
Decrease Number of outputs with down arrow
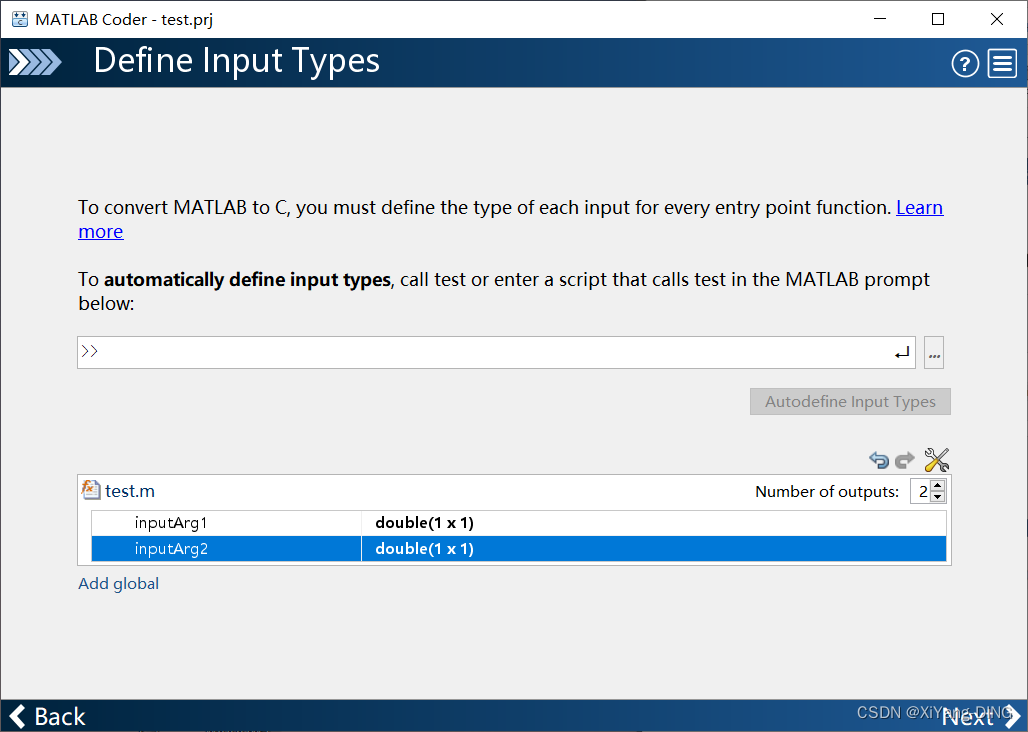[937, 496]
